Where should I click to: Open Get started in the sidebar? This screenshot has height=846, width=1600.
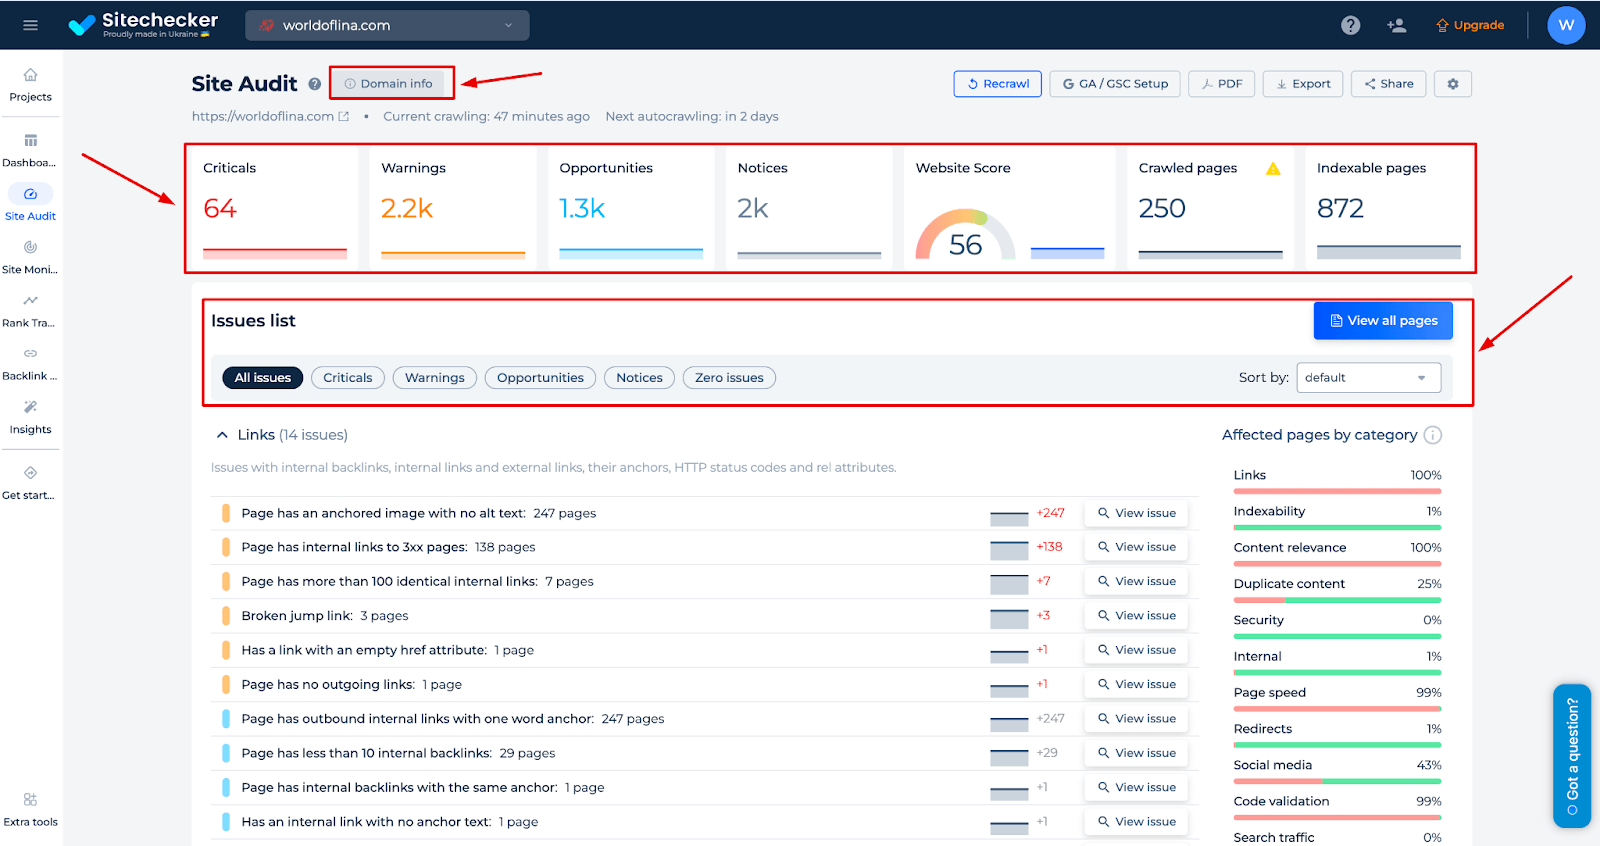point(31,483)
